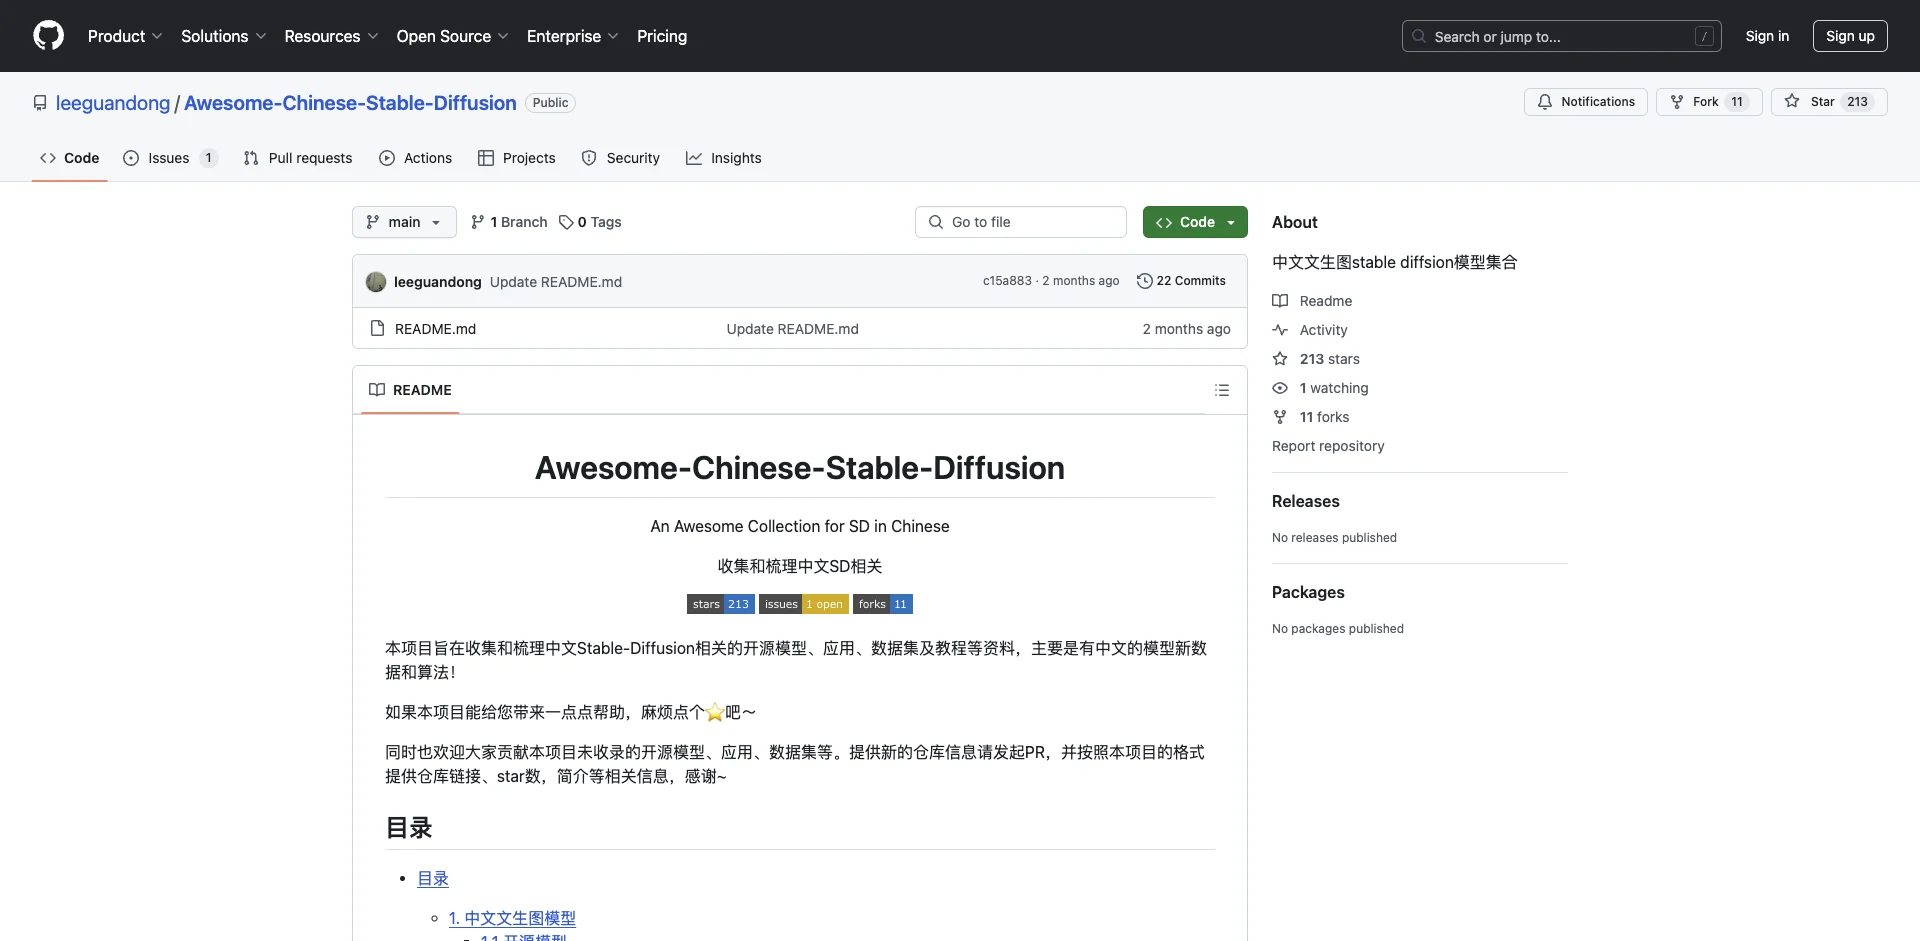Open the Insights tab
Screen dimensions: 1920x941
pyautogui.click(x=724, y=158)
